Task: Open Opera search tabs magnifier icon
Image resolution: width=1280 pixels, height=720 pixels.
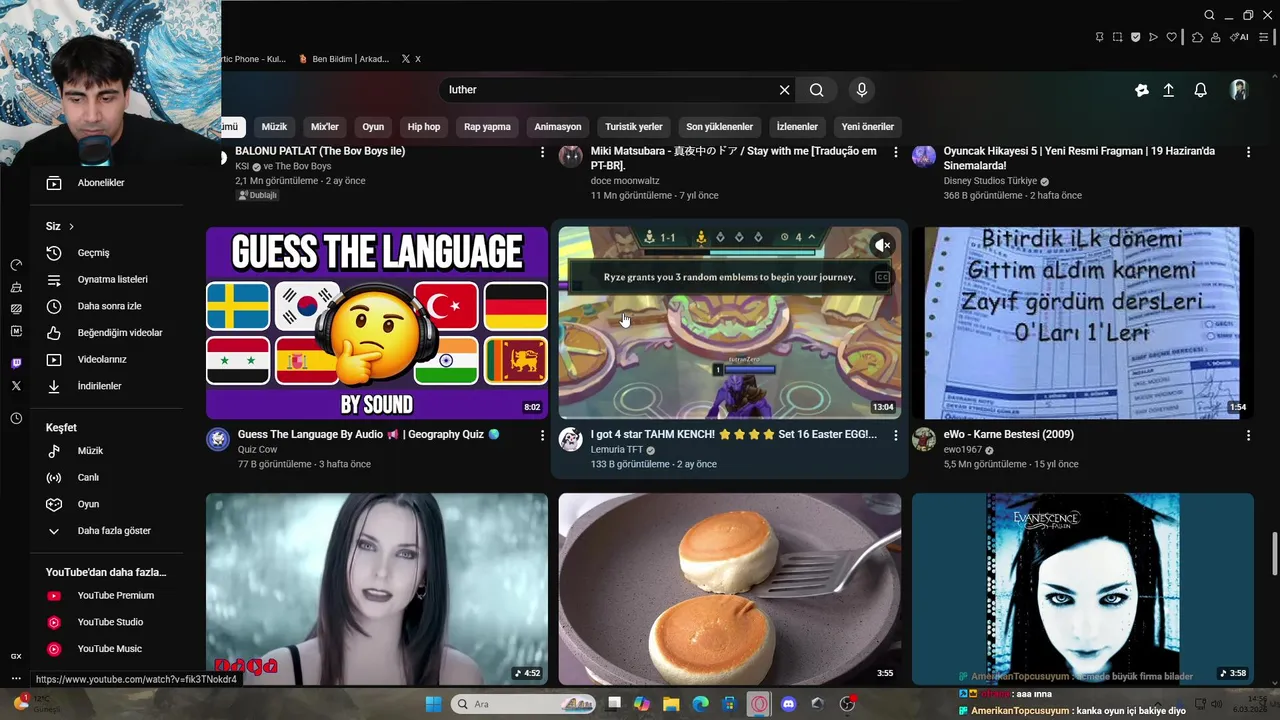Action: 1209,15
